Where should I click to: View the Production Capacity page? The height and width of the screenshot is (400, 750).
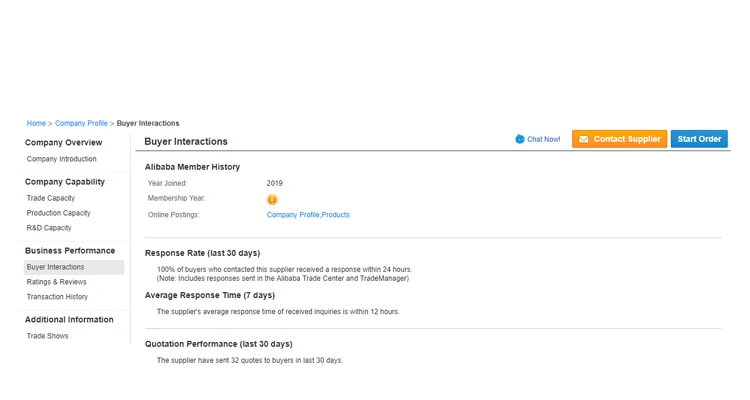(x=59, y=213)
